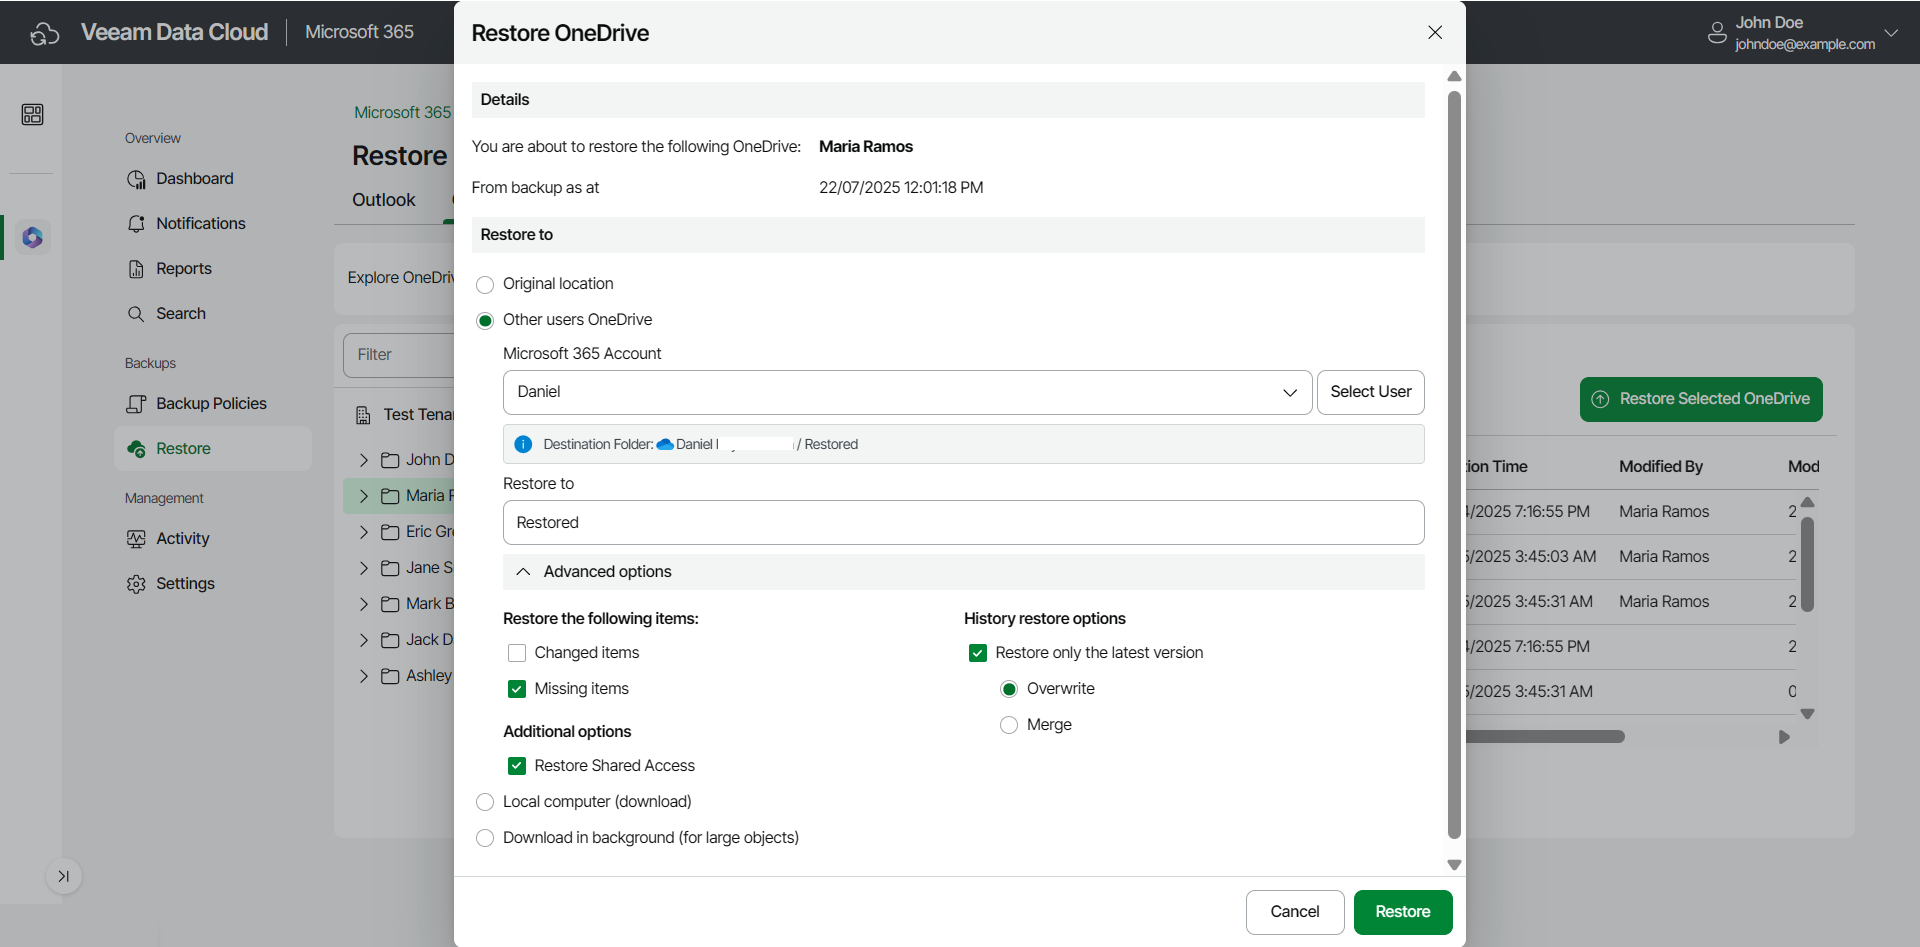
Task: Uncheck Restore Shared Access checkbox
Action: (x=517, y=766)
